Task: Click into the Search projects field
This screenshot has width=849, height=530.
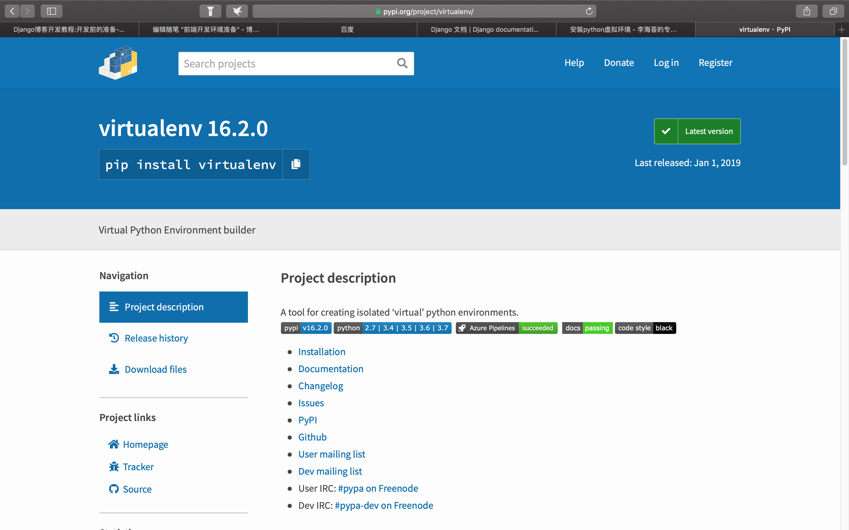Action: pyautogui.click(x=285, y=63)
